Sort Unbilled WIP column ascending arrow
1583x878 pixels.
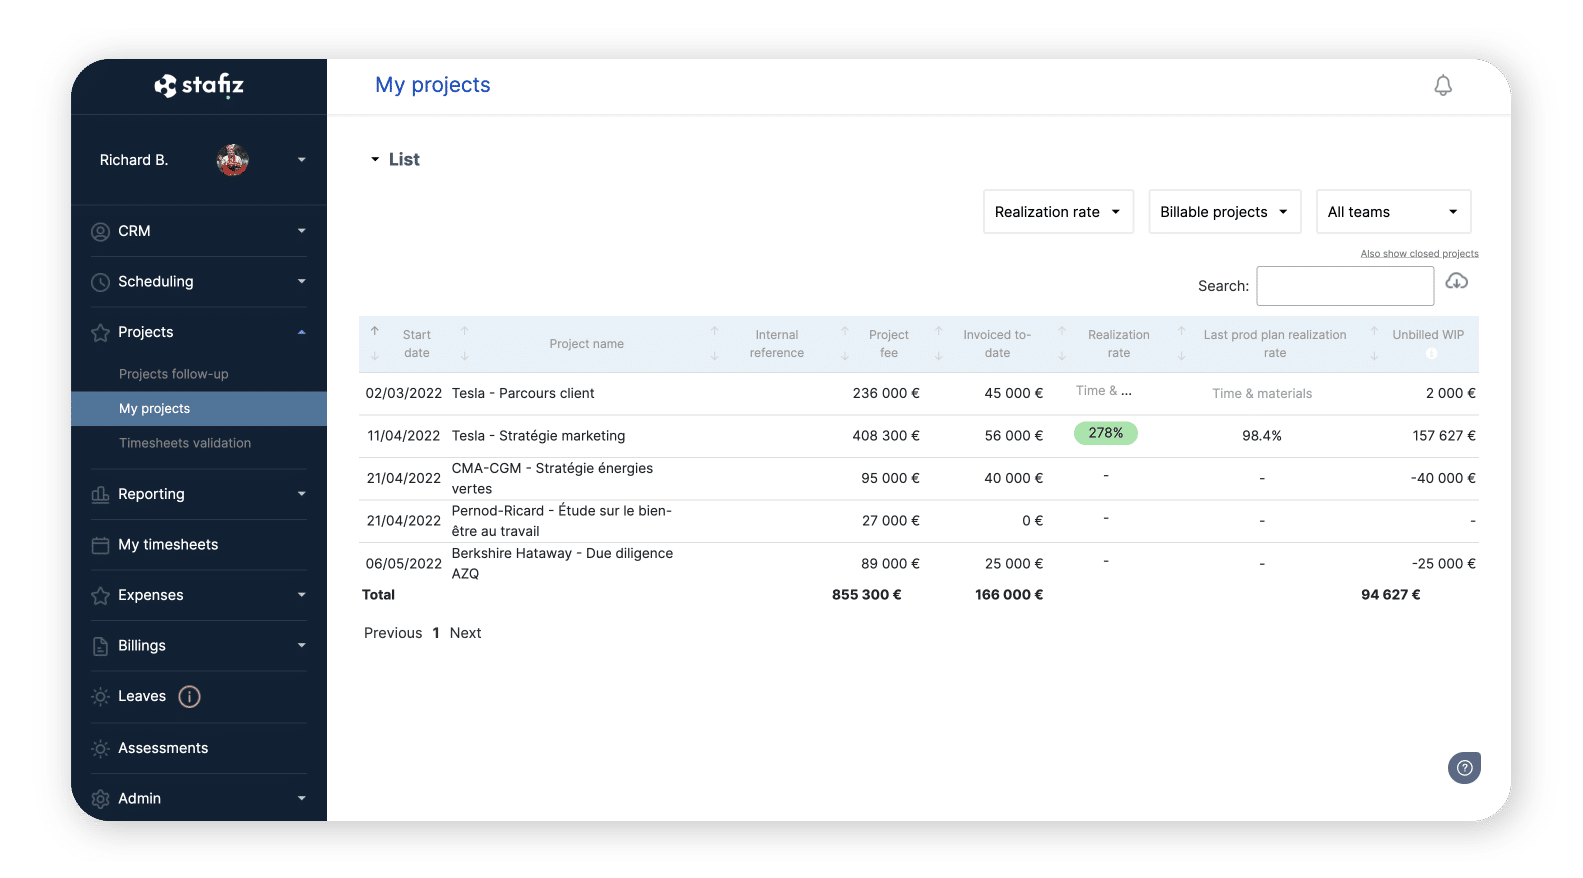(x=1374, y=330)
